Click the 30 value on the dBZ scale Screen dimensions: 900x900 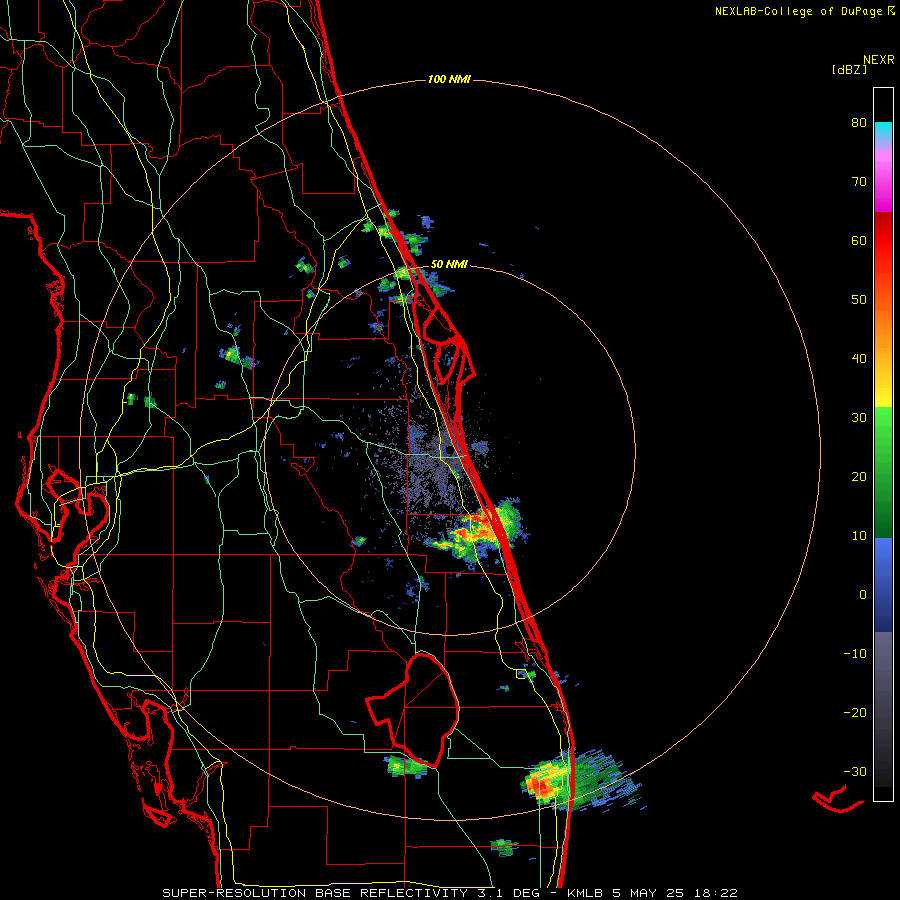859,418
